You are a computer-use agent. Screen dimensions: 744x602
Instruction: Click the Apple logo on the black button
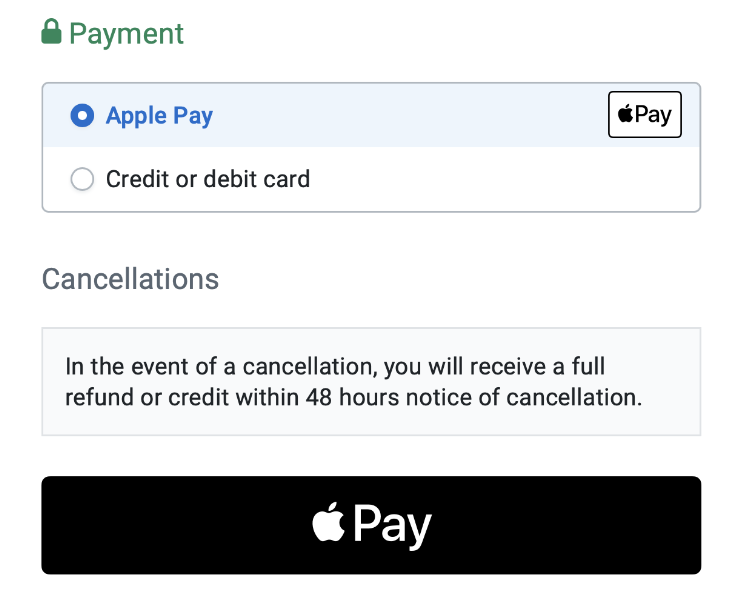pos(328,523)
